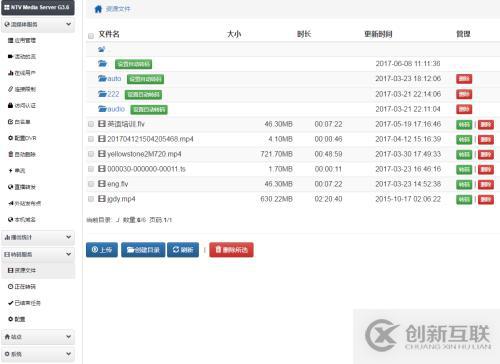Open 直播转发 with the globe icon
This screenshot has width=500, height=364.
pyautogui.click(x=22, y=187)
